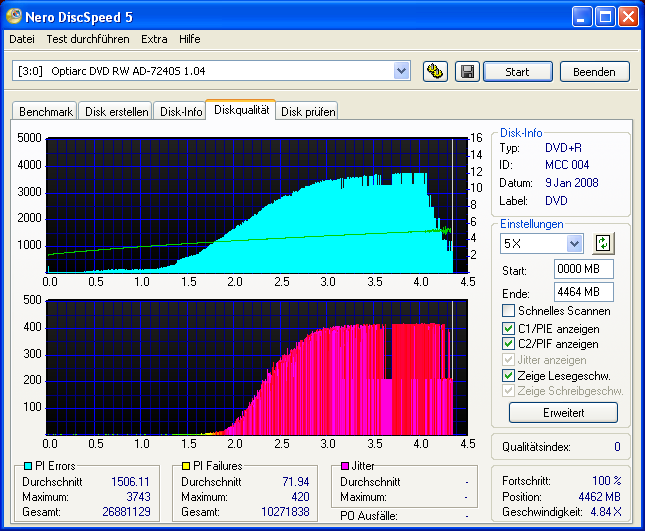Click the cyan PI Errors color swatch
Viewport: 645px width, 531px height.
tap(28, 466)
